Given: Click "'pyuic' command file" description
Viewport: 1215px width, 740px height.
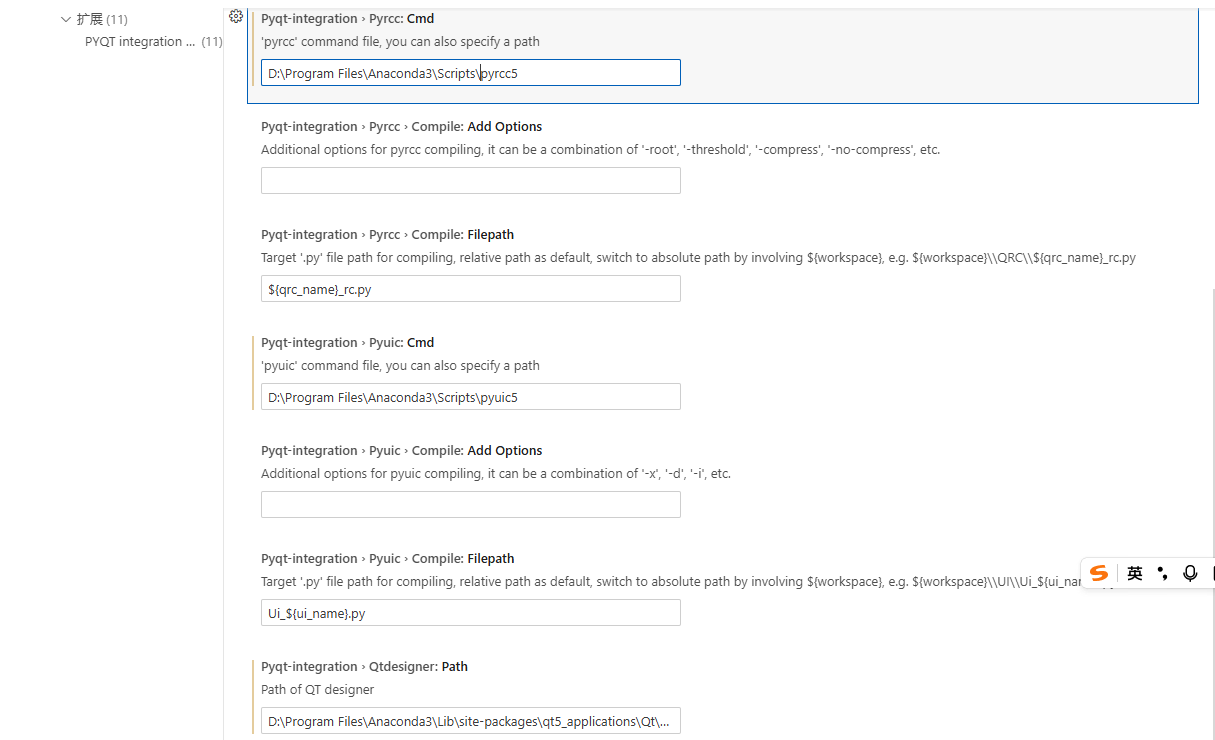Looking at the screenshot, I should coord(400,365).
